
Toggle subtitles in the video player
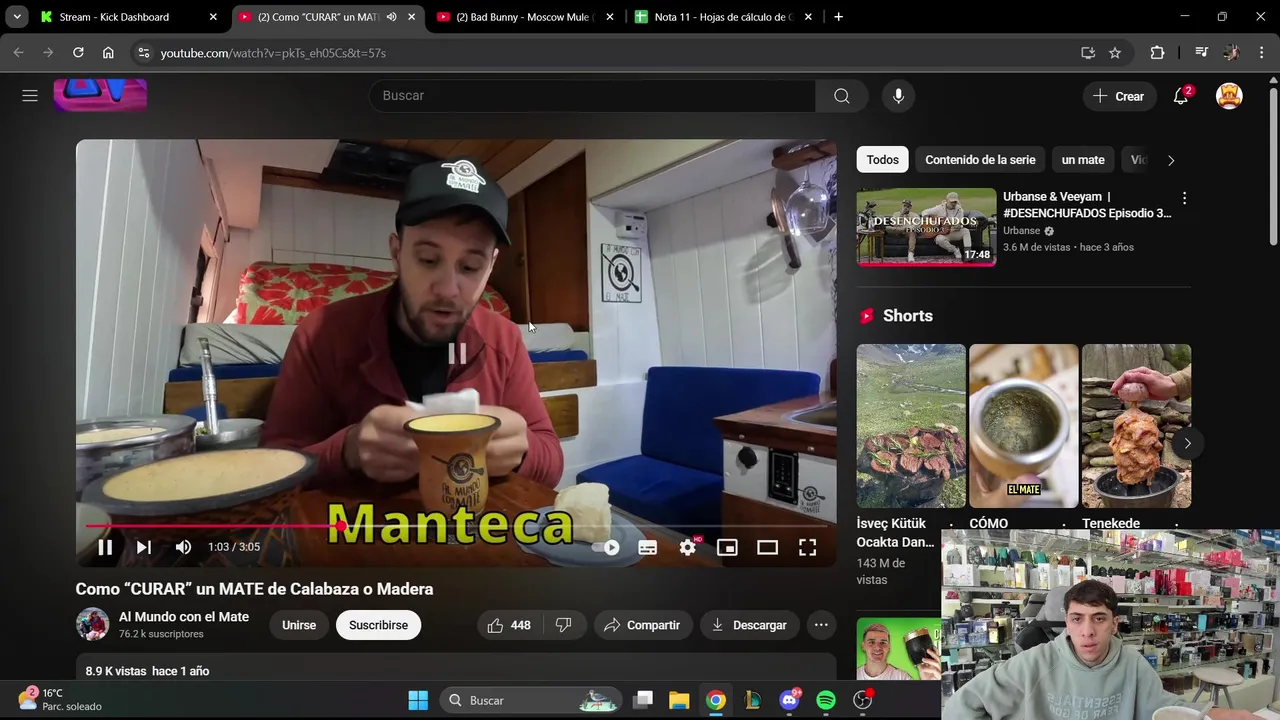pos(648,547)
